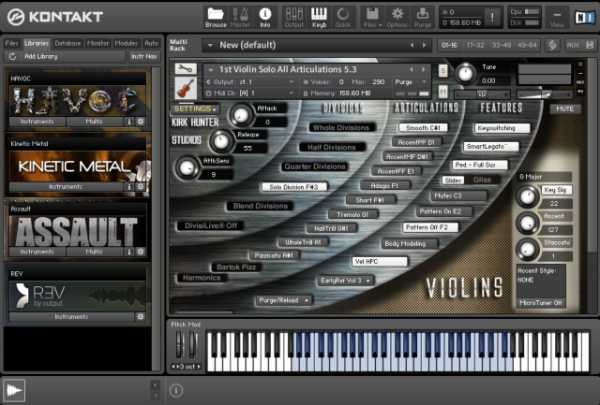Open instrument edit mode wrench icon
This screenshot has height=405, width=600.
coord(186,69)
